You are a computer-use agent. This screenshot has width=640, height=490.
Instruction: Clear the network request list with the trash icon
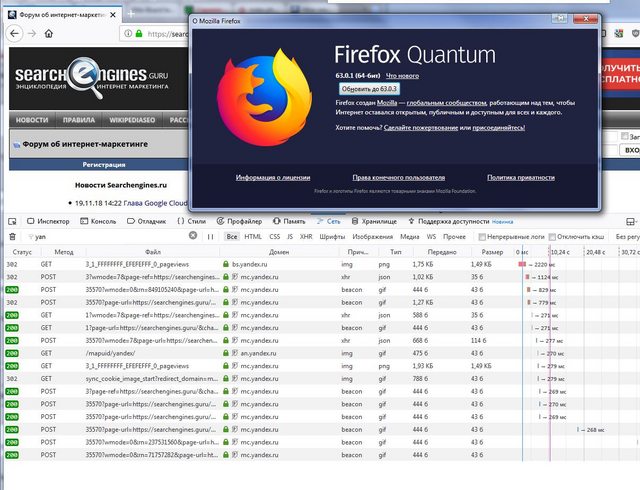(x=10, y=237)
